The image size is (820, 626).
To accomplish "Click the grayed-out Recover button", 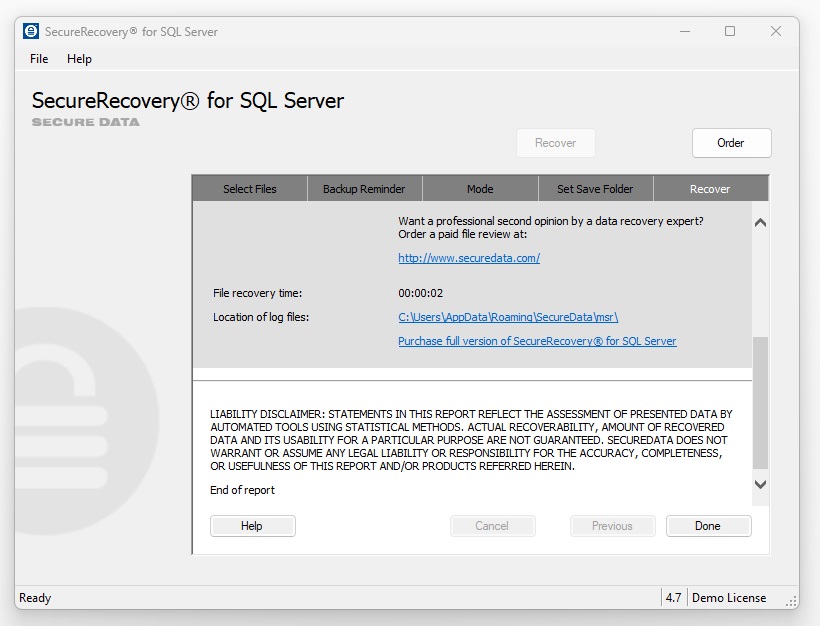I will [x=555, y=142].
